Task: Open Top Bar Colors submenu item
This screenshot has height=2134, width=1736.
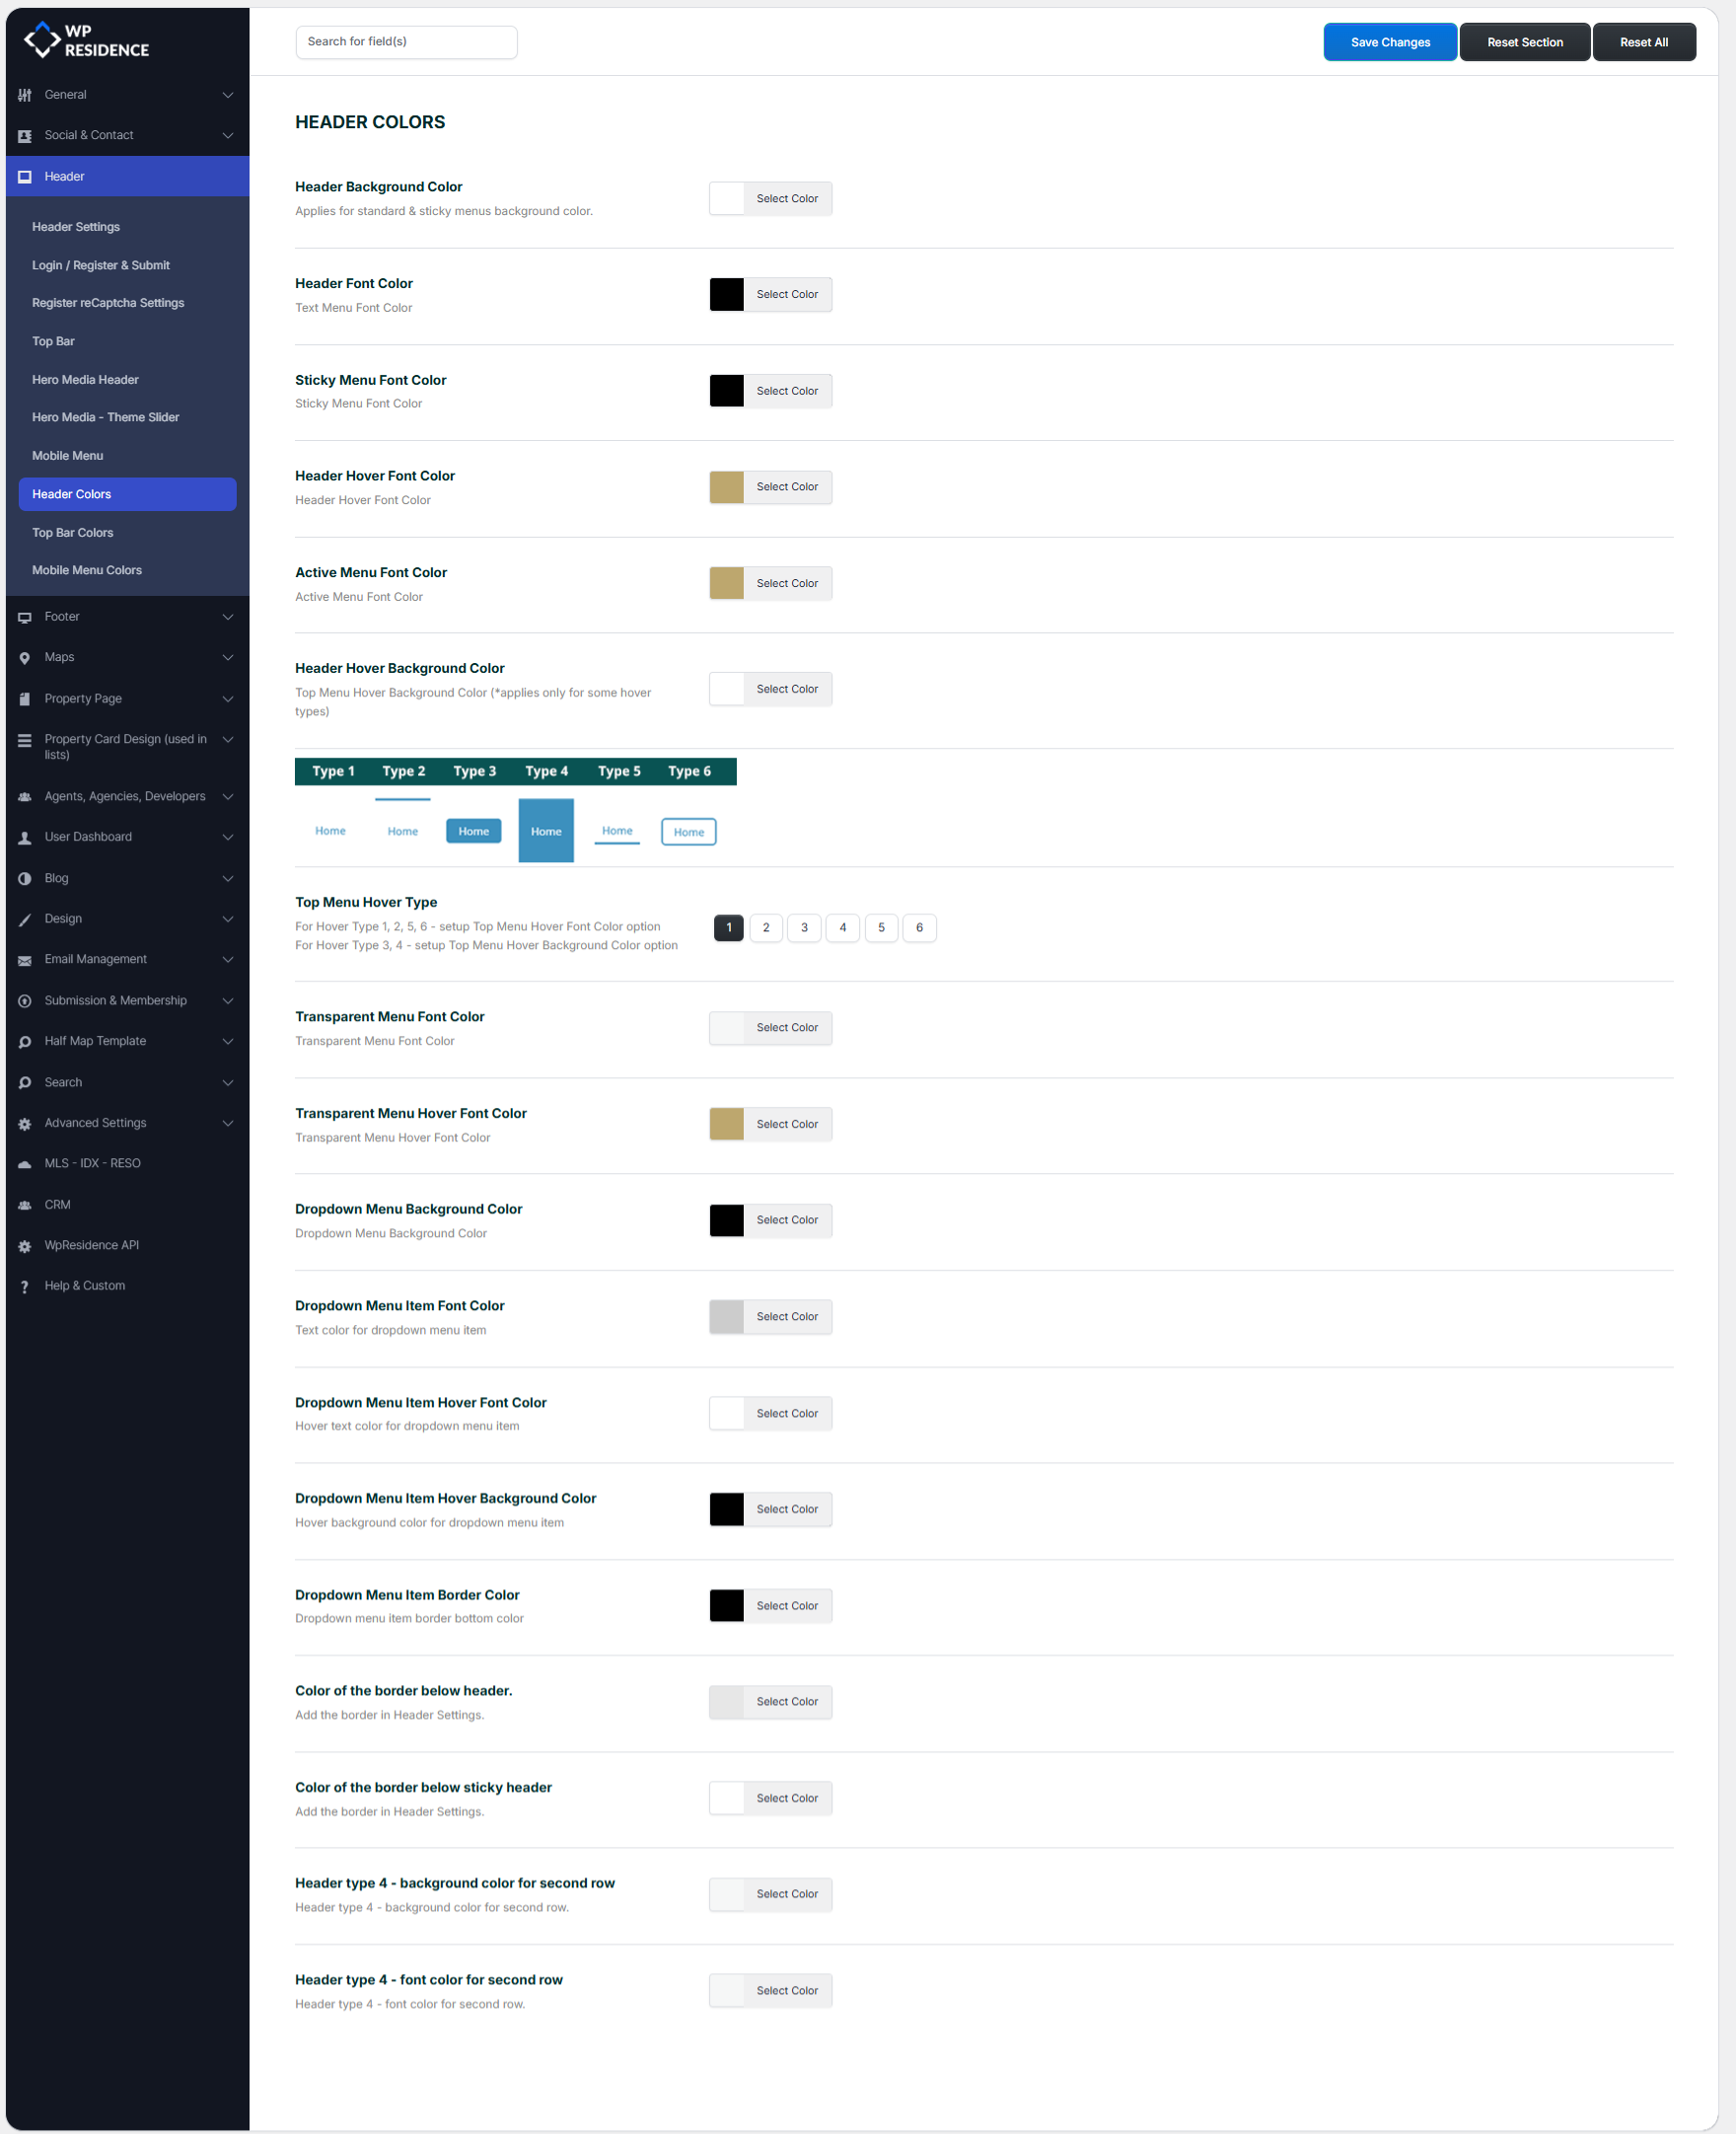Action: pos(72,533)
